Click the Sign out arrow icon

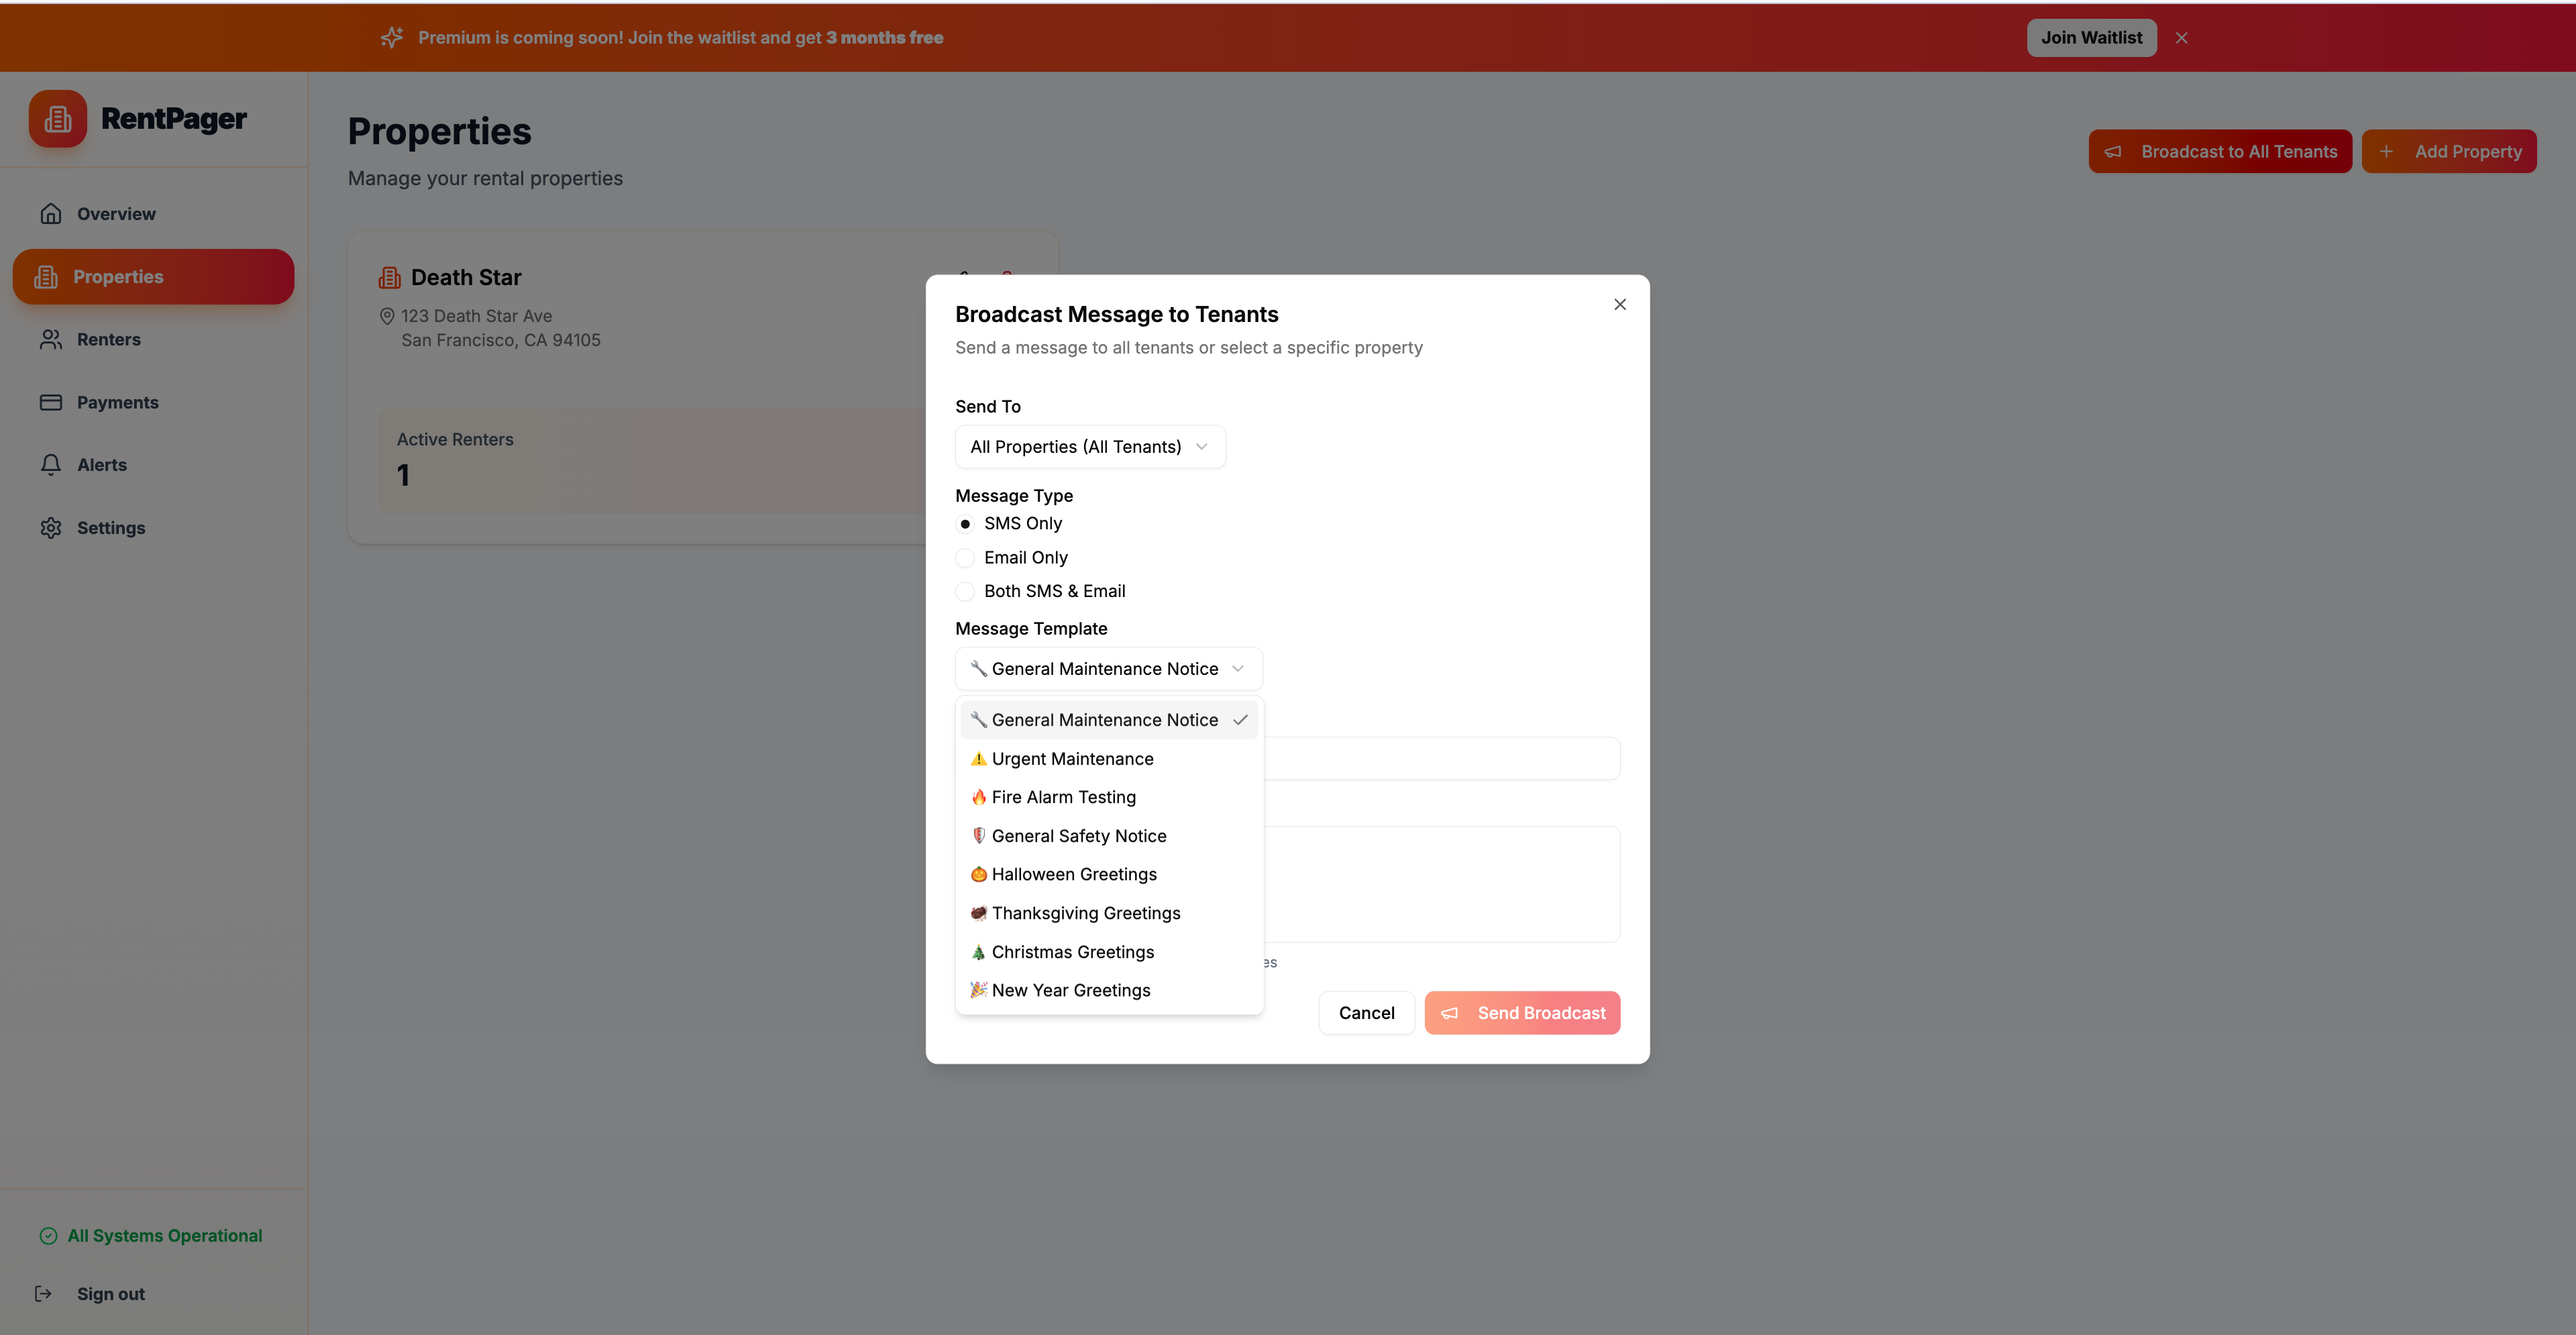point(43,1294)
